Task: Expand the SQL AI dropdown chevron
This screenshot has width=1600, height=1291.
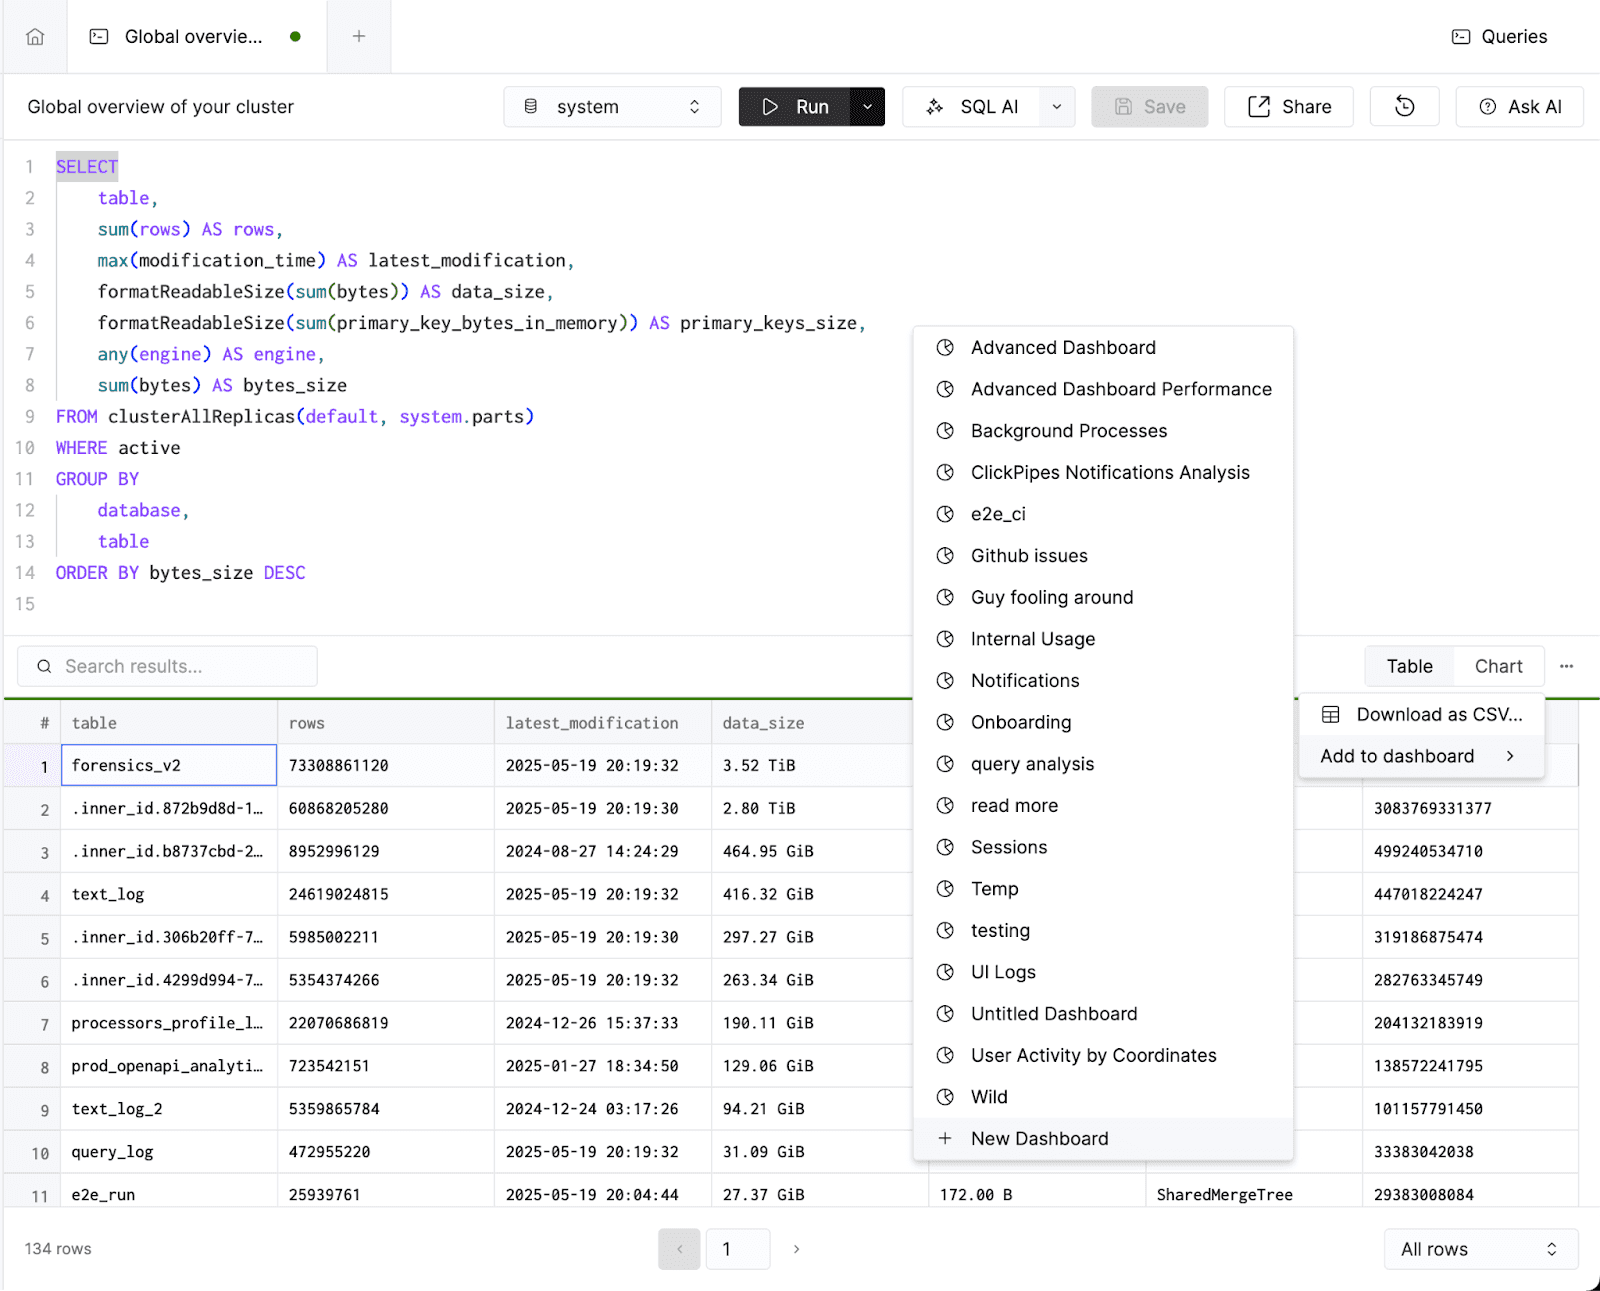Action: click(x=1056, y=107)
